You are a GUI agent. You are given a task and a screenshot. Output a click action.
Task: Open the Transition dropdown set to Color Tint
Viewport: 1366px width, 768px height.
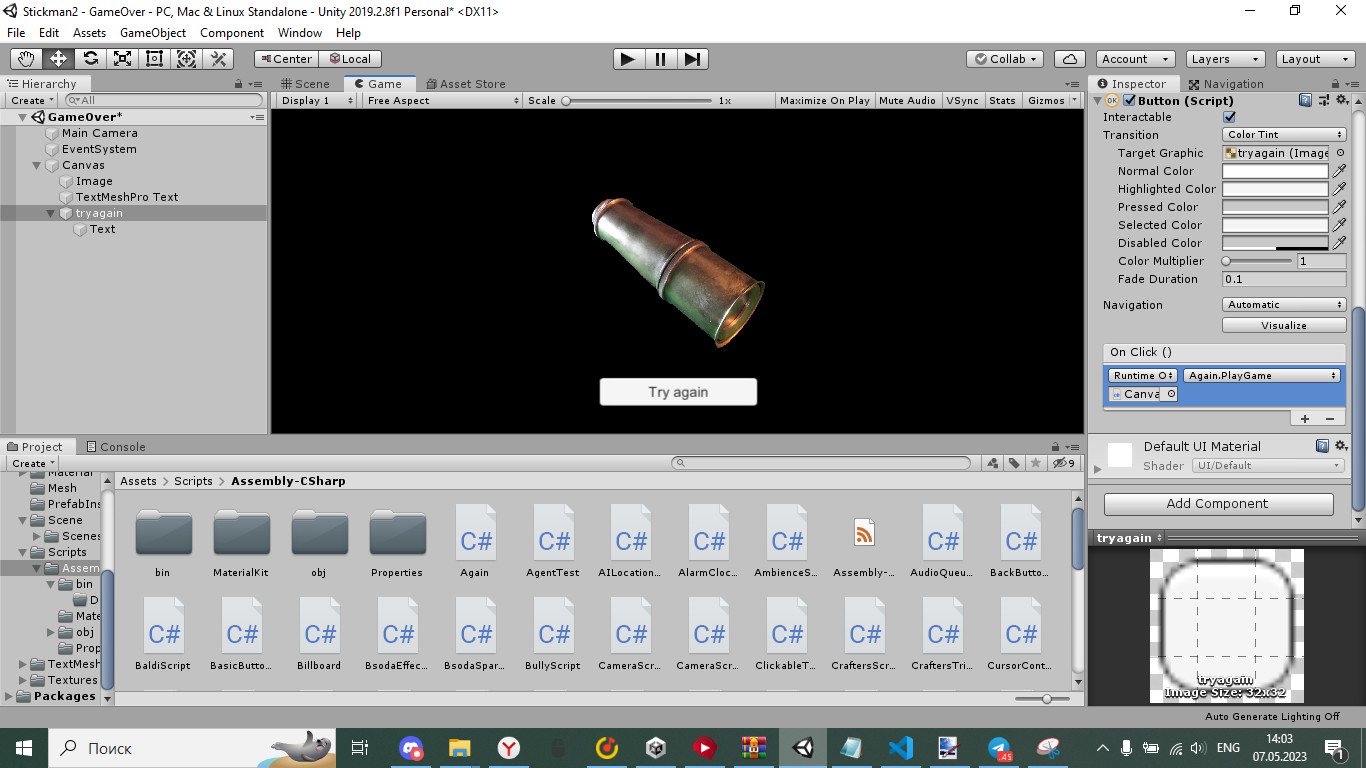(x=1283, y=134)
